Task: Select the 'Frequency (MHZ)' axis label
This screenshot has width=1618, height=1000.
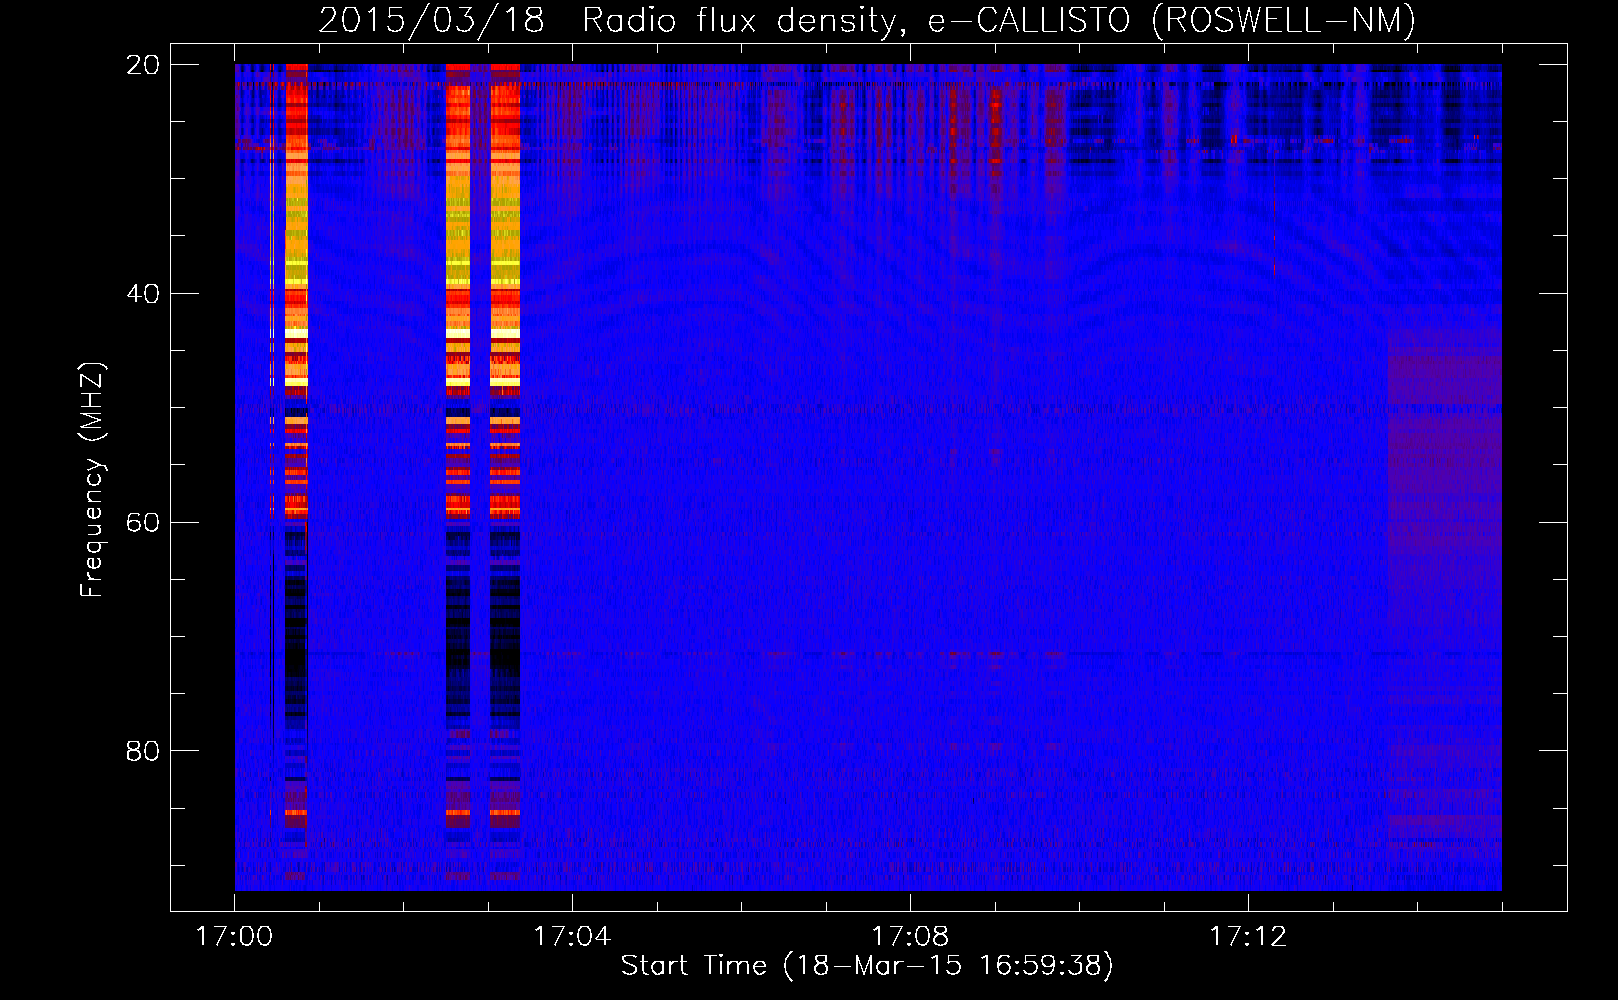Action: (92, 480)
